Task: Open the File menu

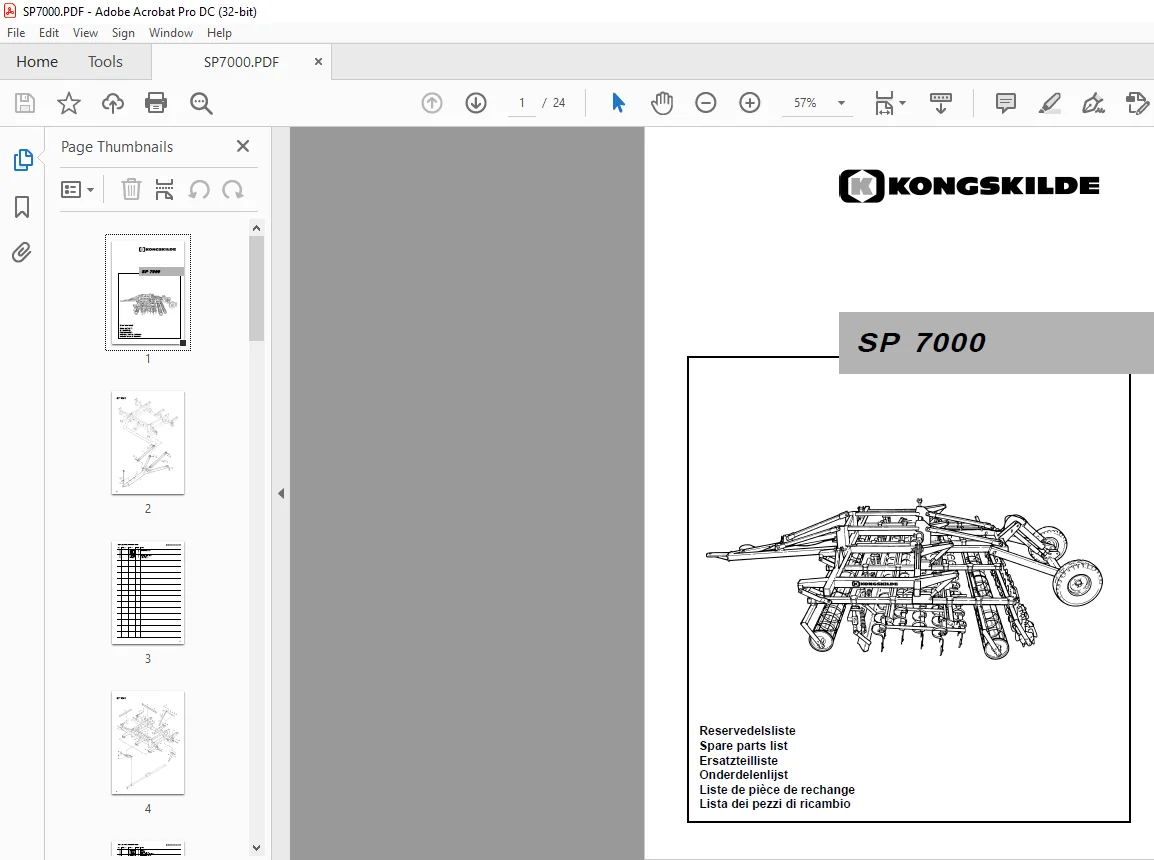Action: click(16, 33)
